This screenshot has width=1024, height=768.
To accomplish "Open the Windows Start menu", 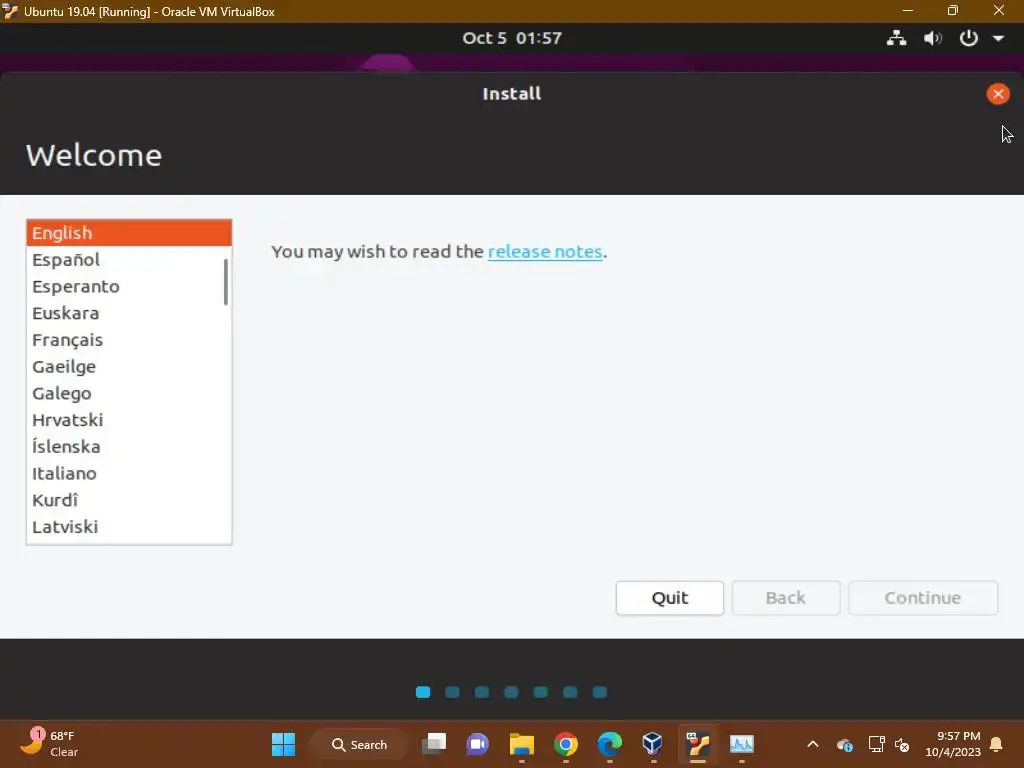I will point(283,744).
